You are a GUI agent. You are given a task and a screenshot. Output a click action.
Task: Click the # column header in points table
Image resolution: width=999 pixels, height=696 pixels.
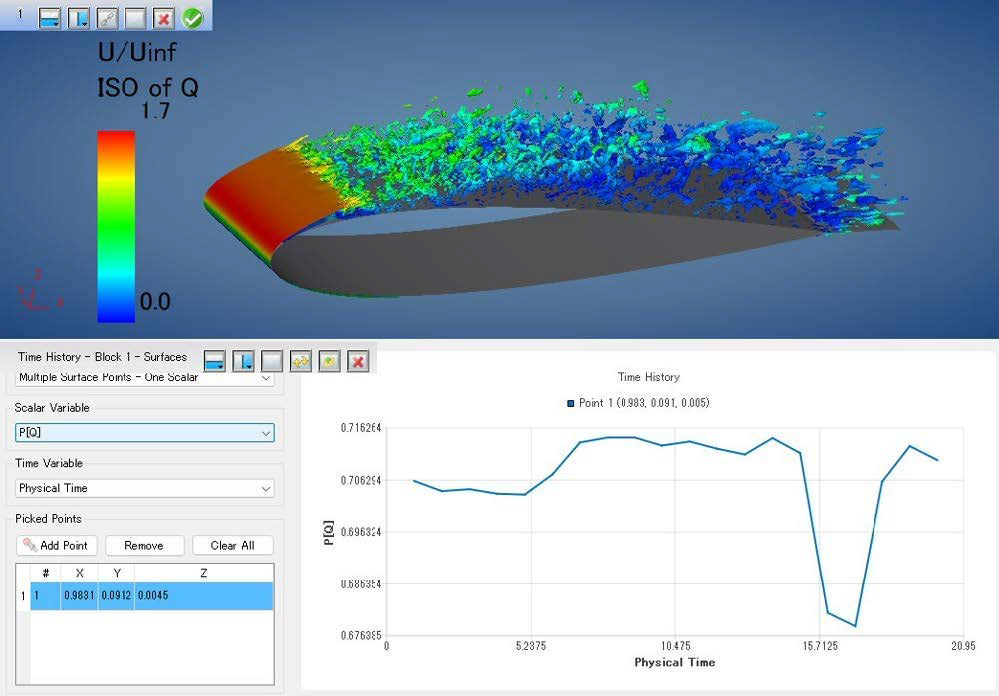coord(46,573)
